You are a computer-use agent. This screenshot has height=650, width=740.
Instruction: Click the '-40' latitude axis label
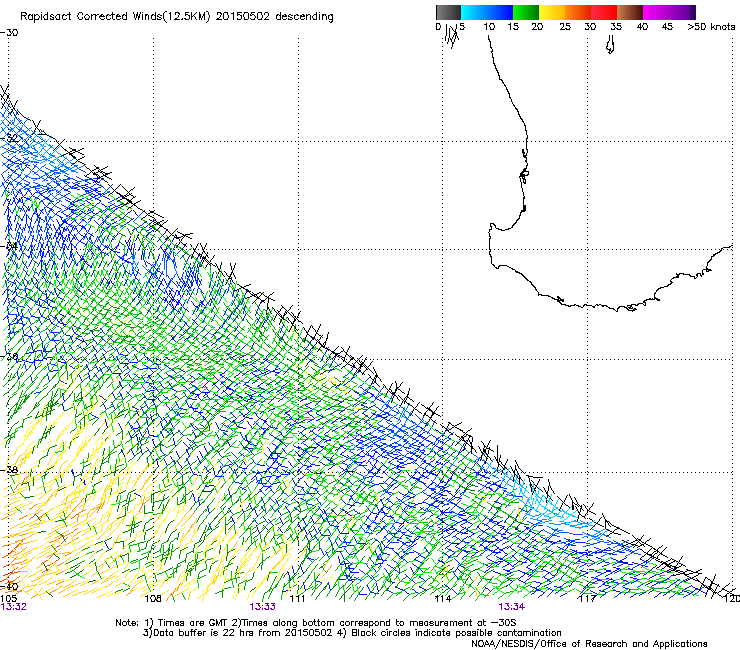click(9, 586)
